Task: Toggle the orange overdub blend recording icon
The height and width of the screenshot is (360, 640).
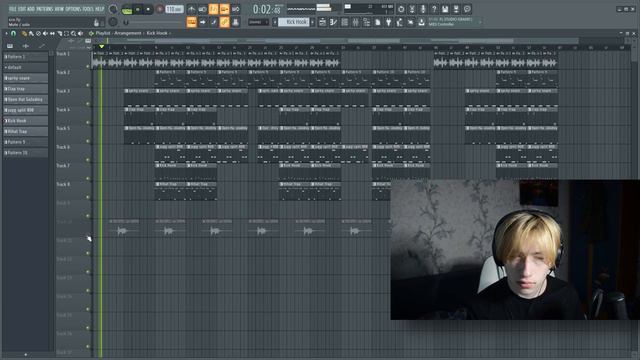Action: [224, 9]
